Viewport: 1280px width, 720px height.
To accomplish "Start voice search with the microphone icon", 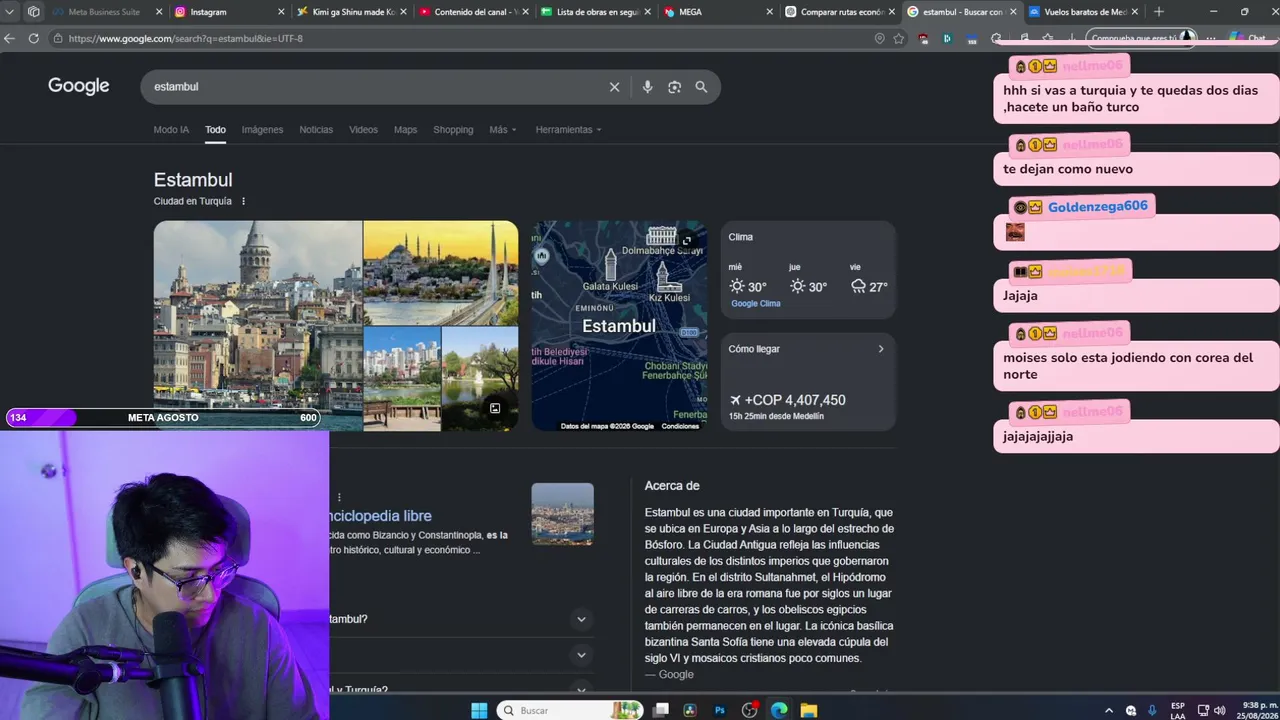I will pyautogui.click(x=648, y=87).
